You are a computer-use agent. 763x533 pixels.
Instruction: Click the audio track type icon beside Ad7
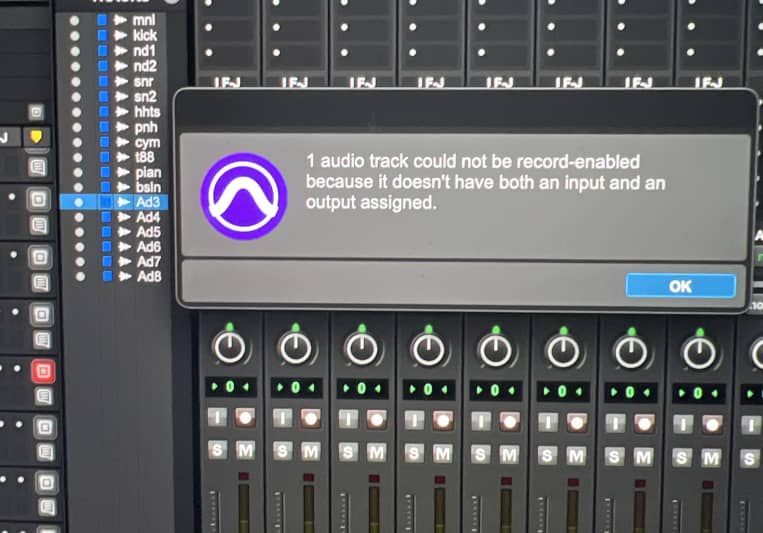click(125, 262)
